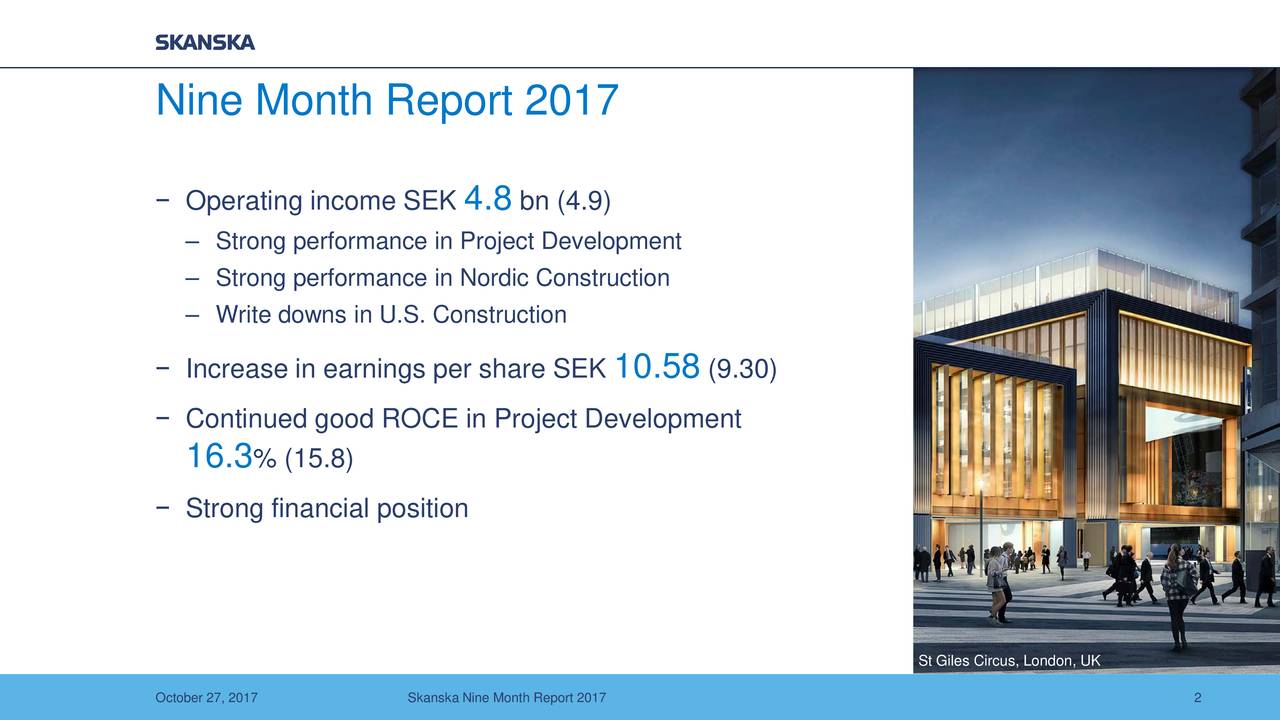Image resolution: width=1280 pixels, height=720 pixels.
Task: Click the 'Strong financial position' bullet
Action: point(312,509)
